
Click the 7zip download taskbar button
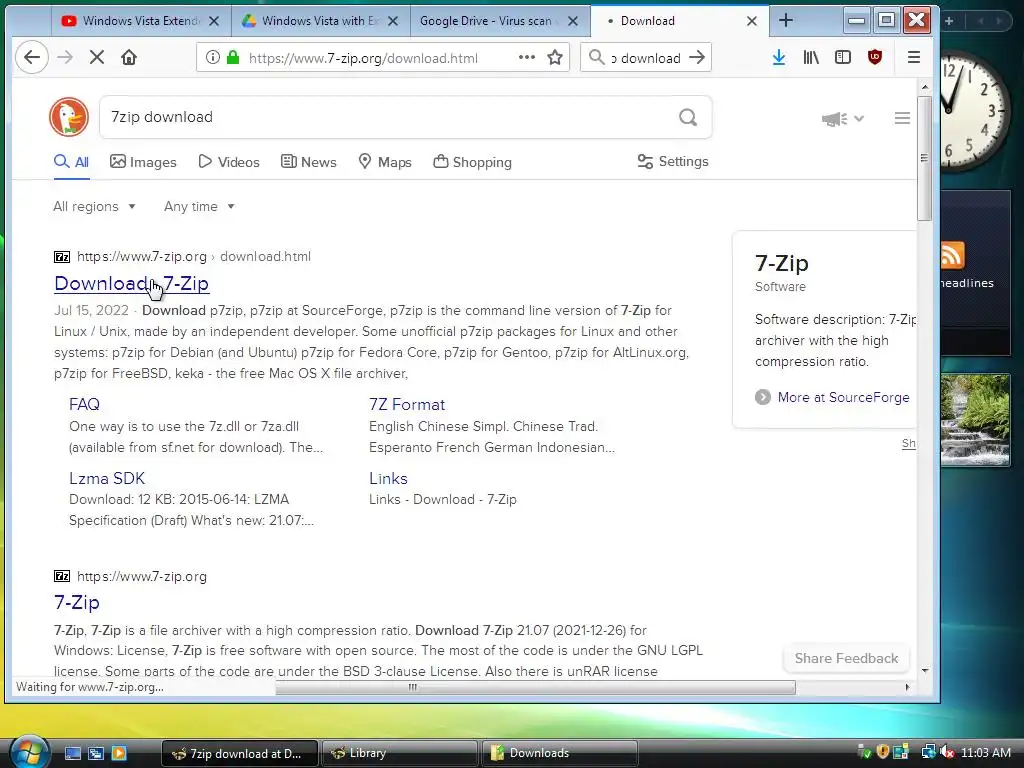tap(239, 753)
